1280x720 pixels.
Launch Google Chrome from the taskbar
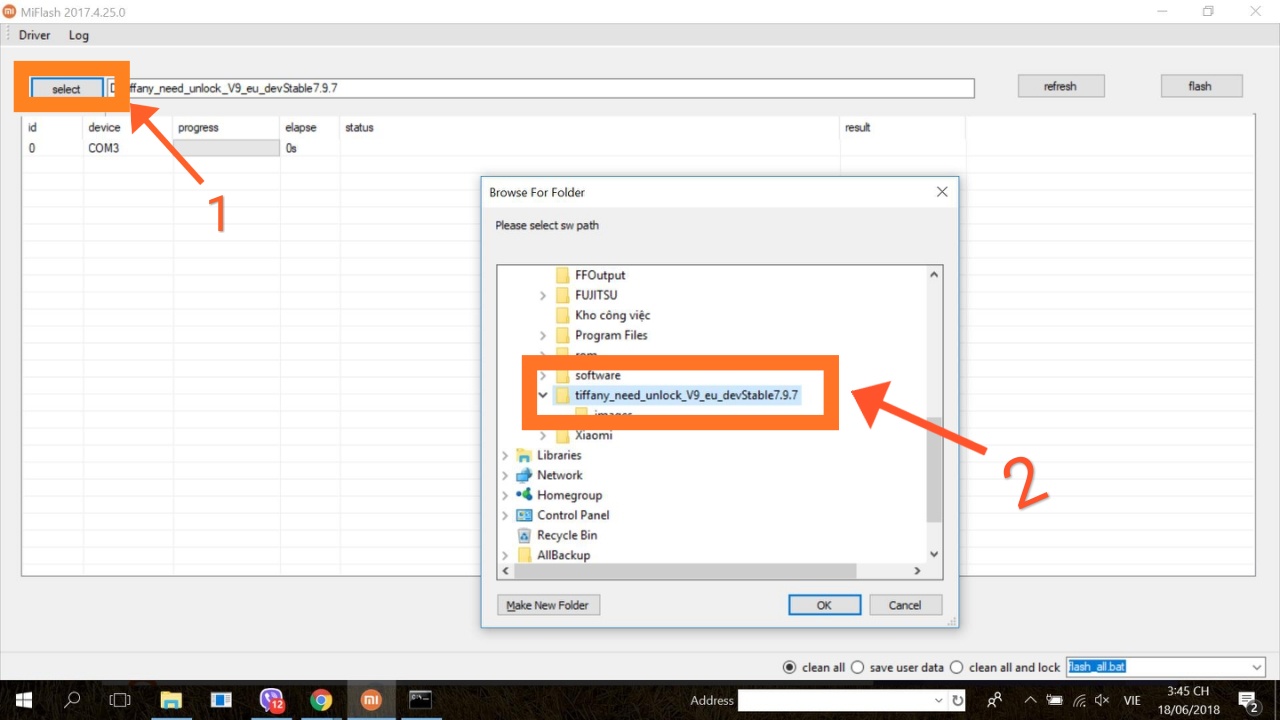(x=320, y=700)
